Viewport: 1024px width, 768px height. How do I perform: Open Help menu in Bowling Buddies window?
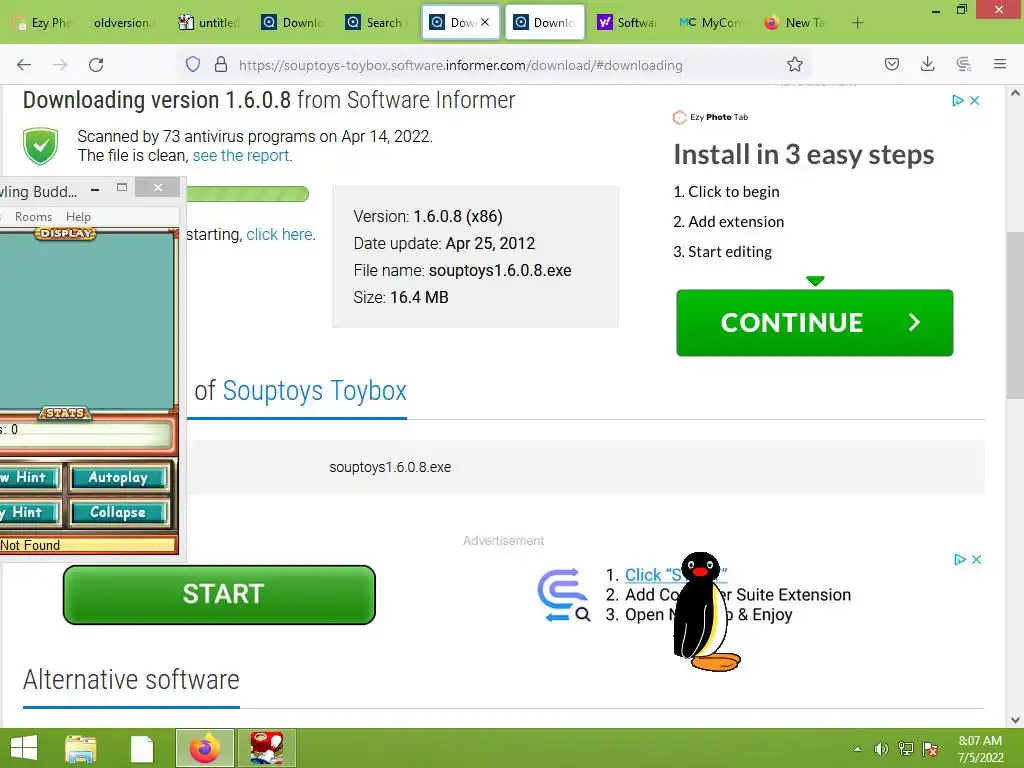pyautogui.click(x=78, y=217)
